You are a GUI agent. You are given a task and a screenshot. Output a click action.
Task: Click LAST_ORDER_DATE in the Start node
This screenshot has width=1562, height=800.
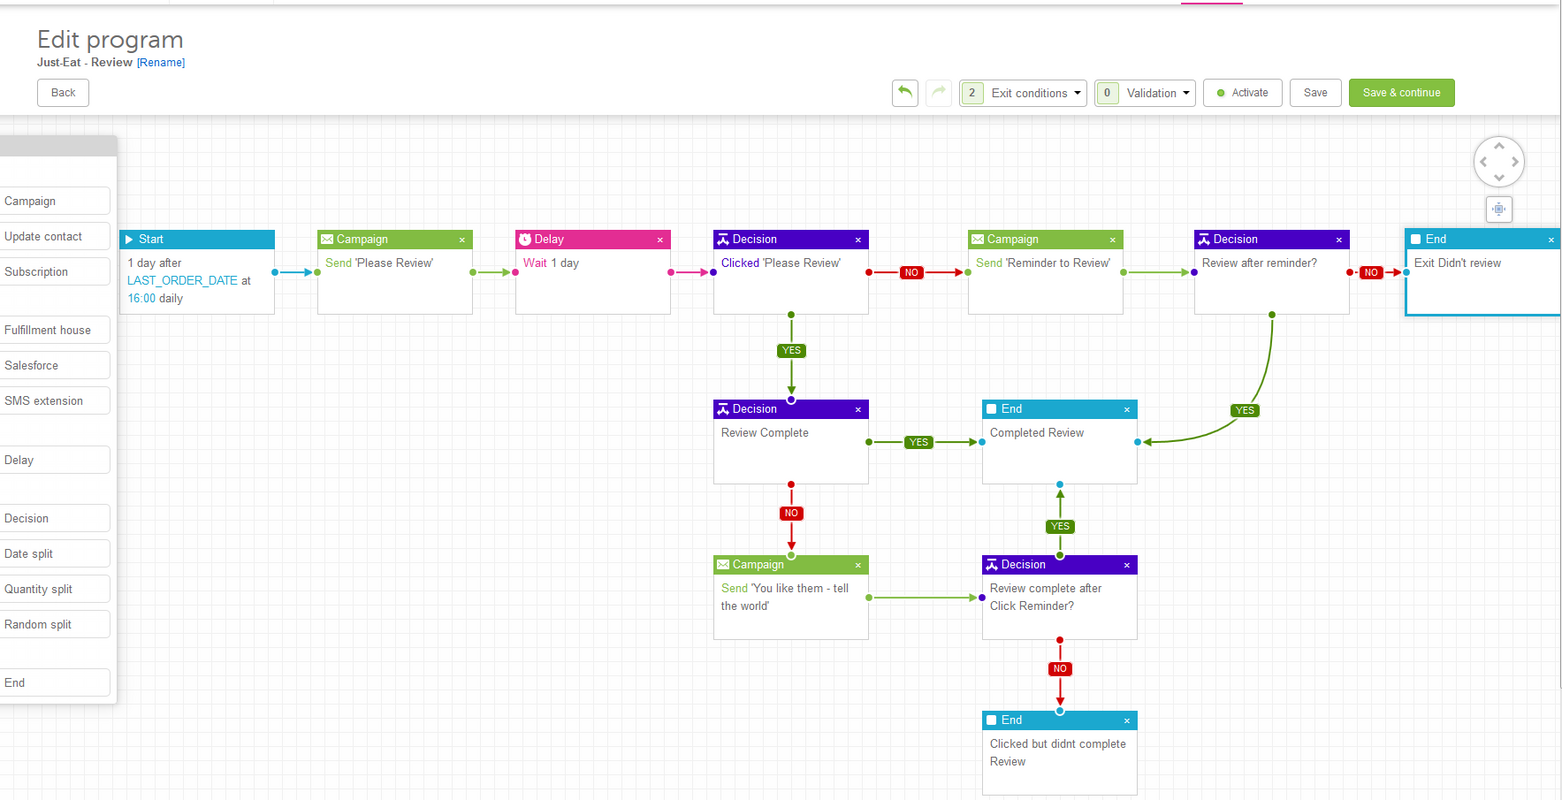[x=185, y=280]
